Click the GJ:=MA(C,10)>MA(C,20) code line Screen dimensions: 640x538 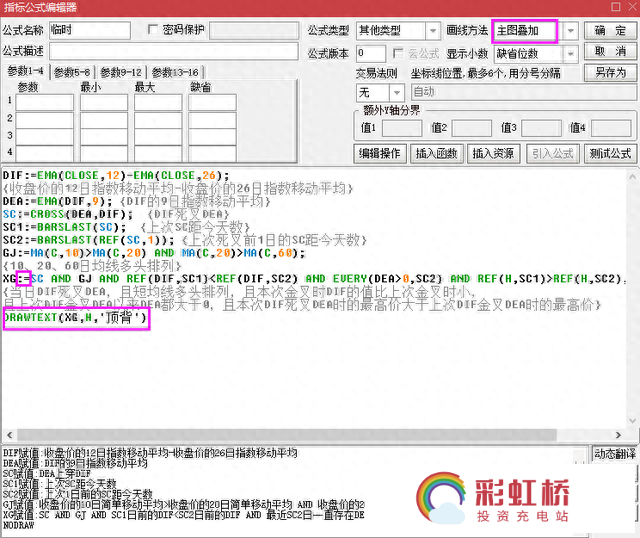pyautogui.click(x=153, y=253)
